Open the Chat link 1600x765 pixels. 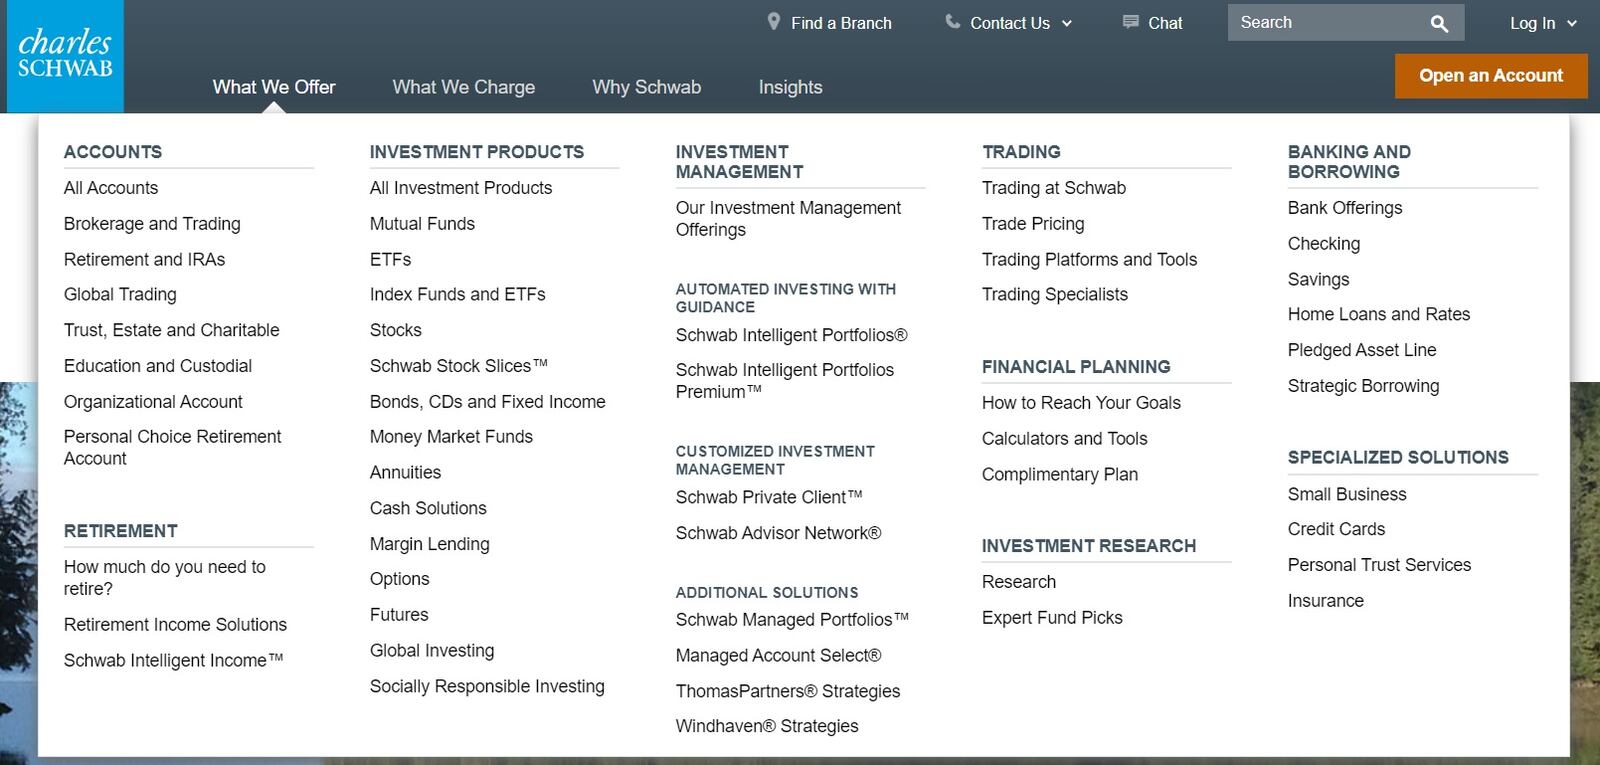[1165, 23]
